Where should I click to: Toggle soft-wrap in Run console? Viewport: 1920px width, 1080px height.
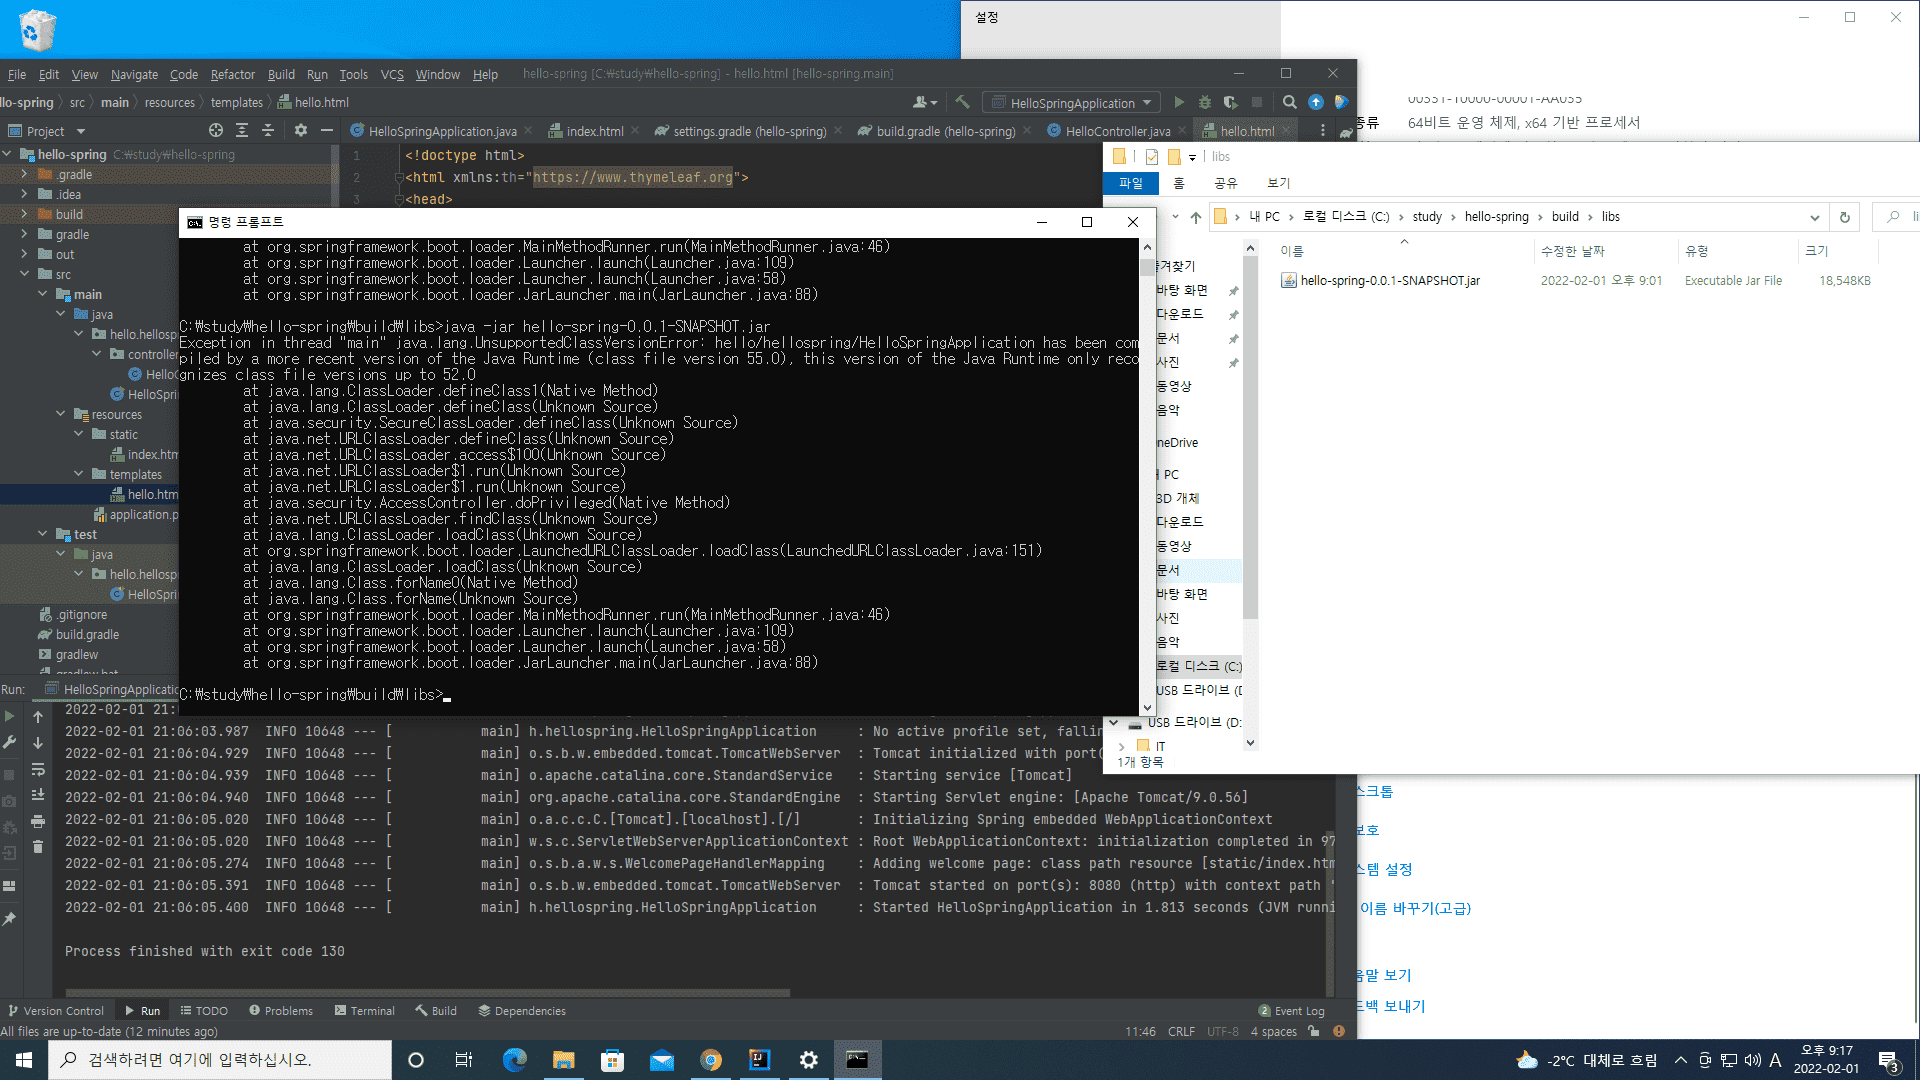[x=38, y=769]
